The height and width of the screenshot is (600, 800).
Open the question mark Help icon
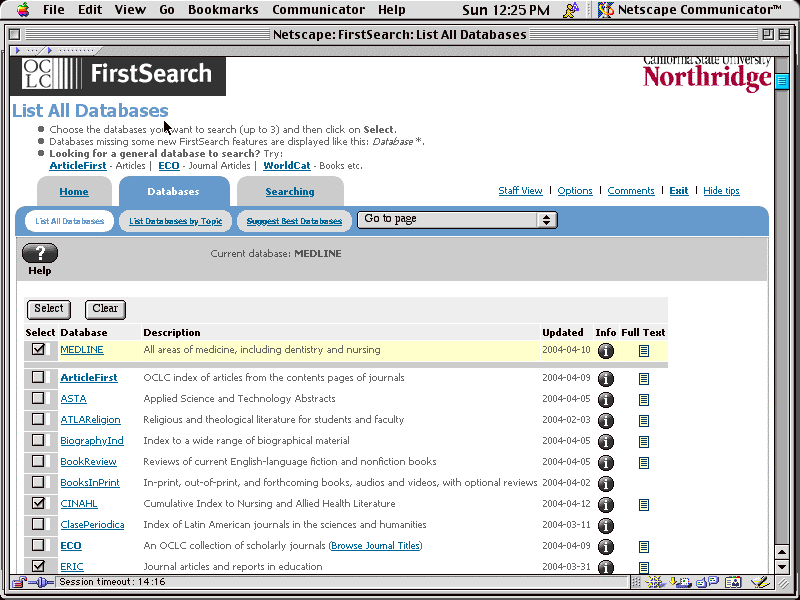(40, 253)
